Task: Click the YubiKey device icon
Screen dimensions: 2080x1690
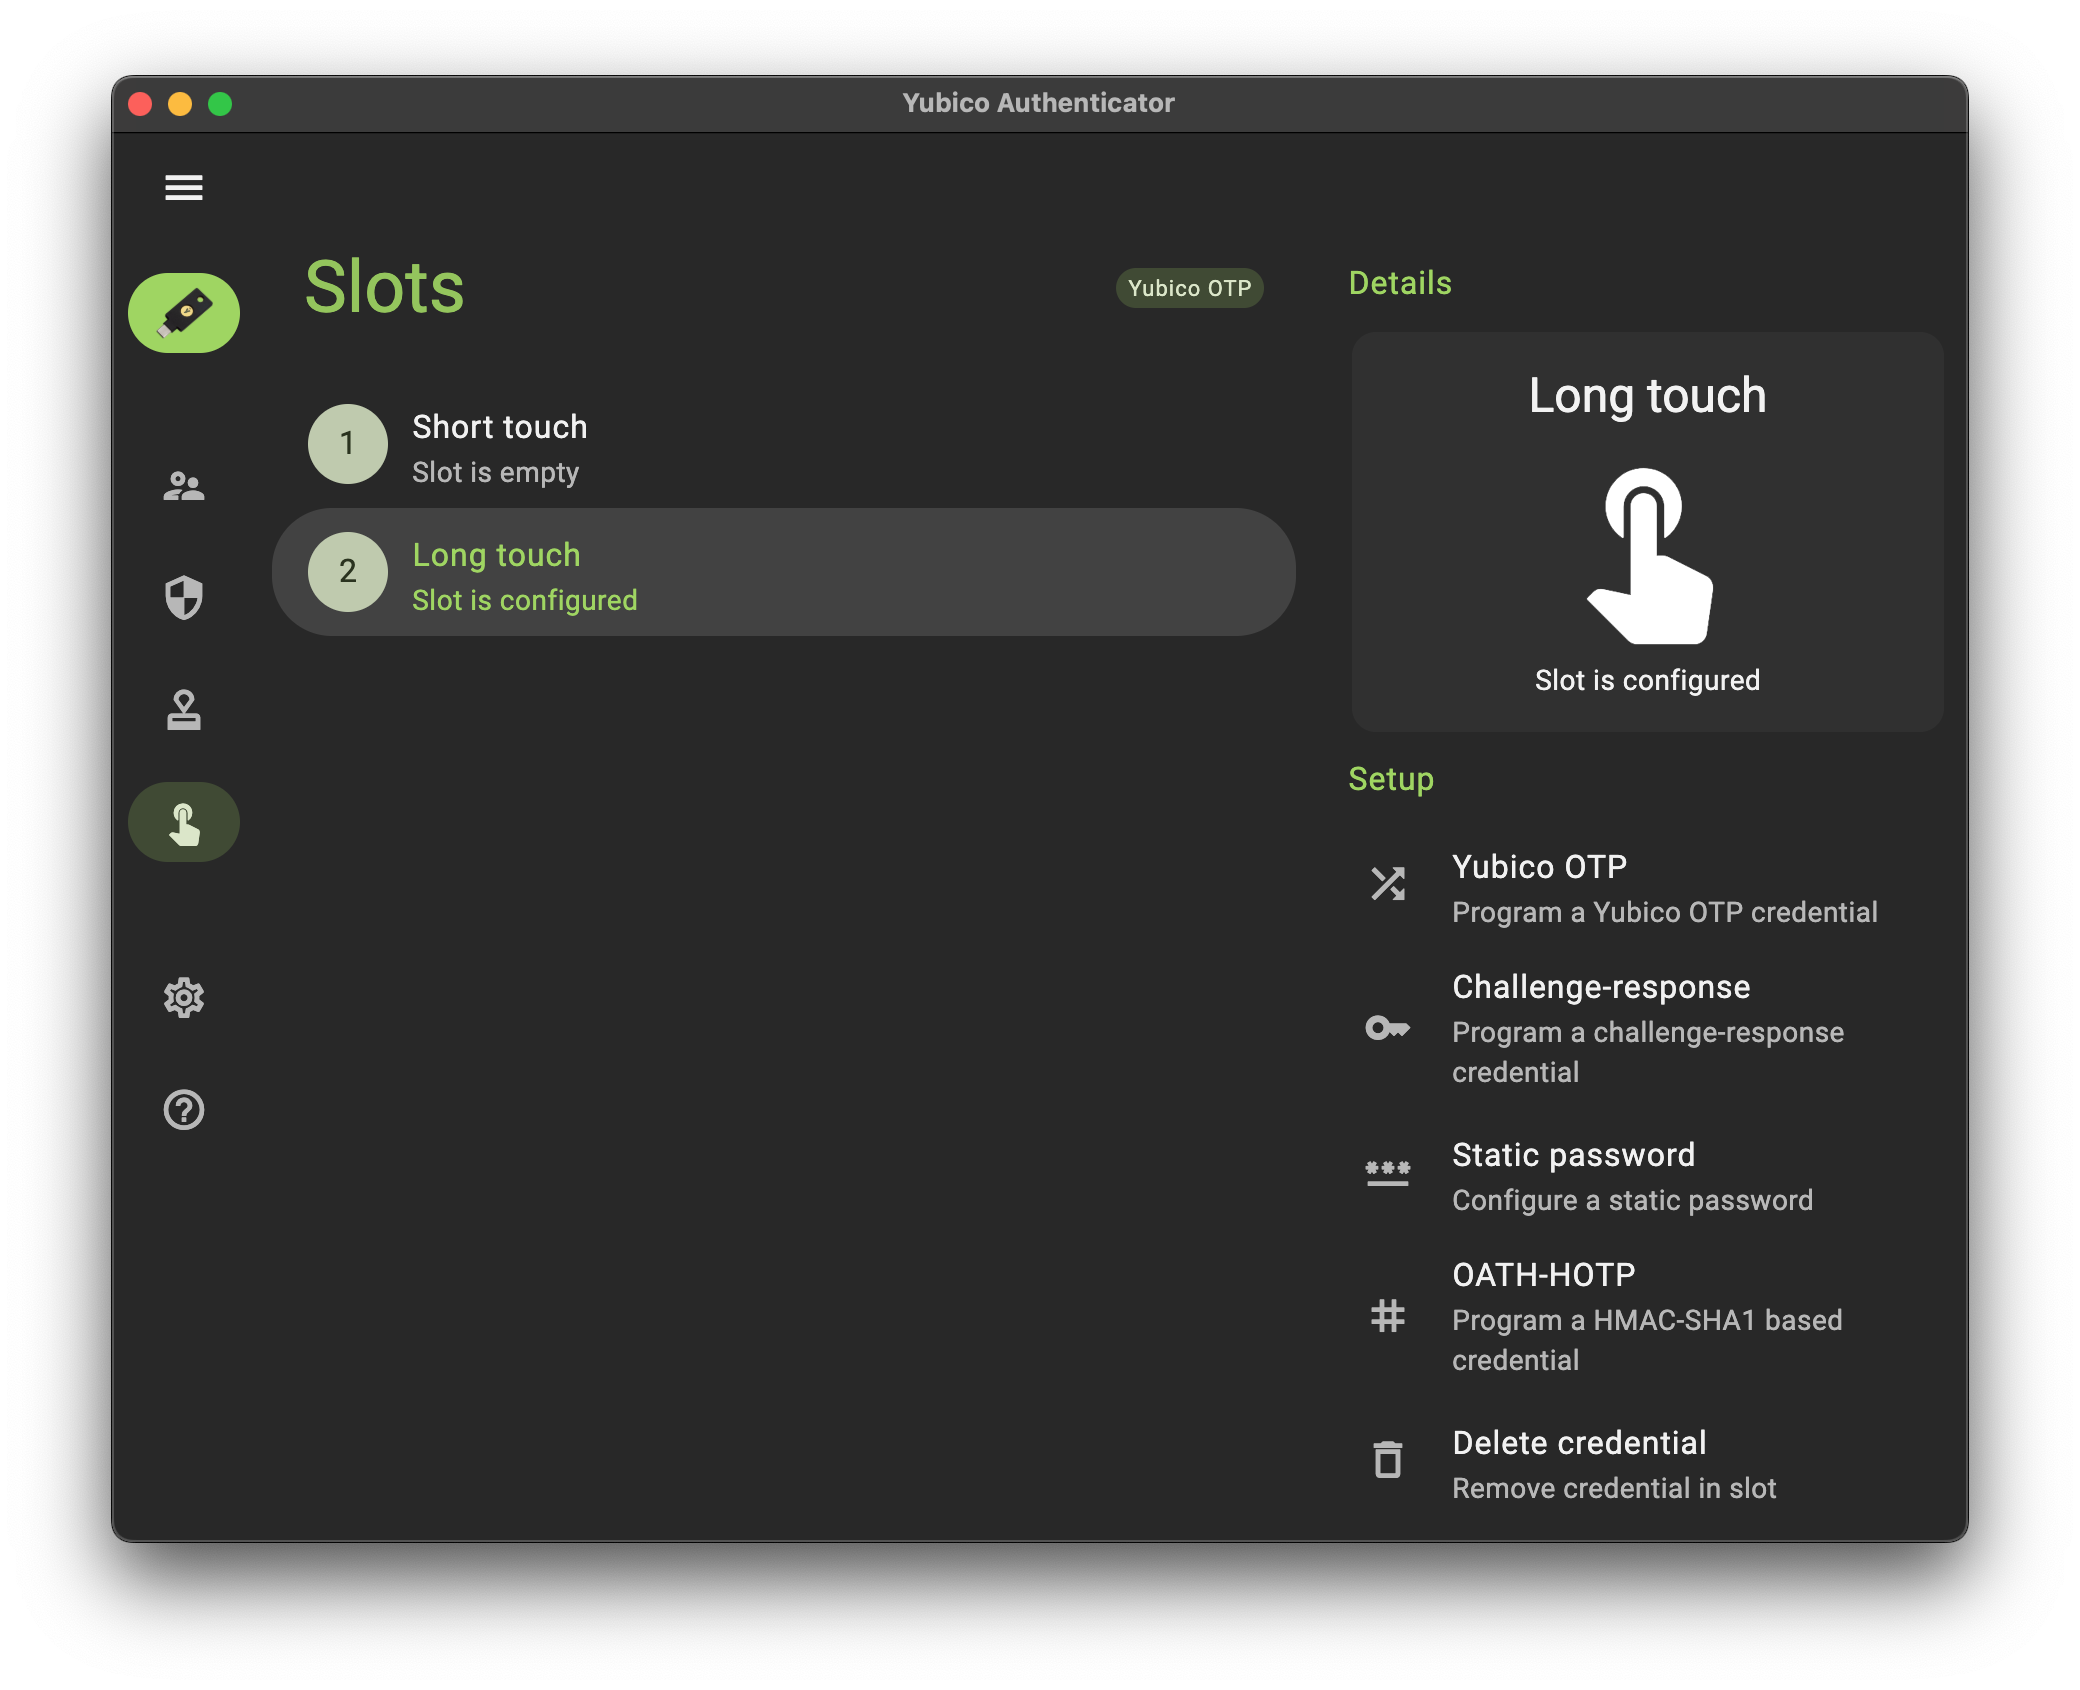Action: click(x=184, y=313)
